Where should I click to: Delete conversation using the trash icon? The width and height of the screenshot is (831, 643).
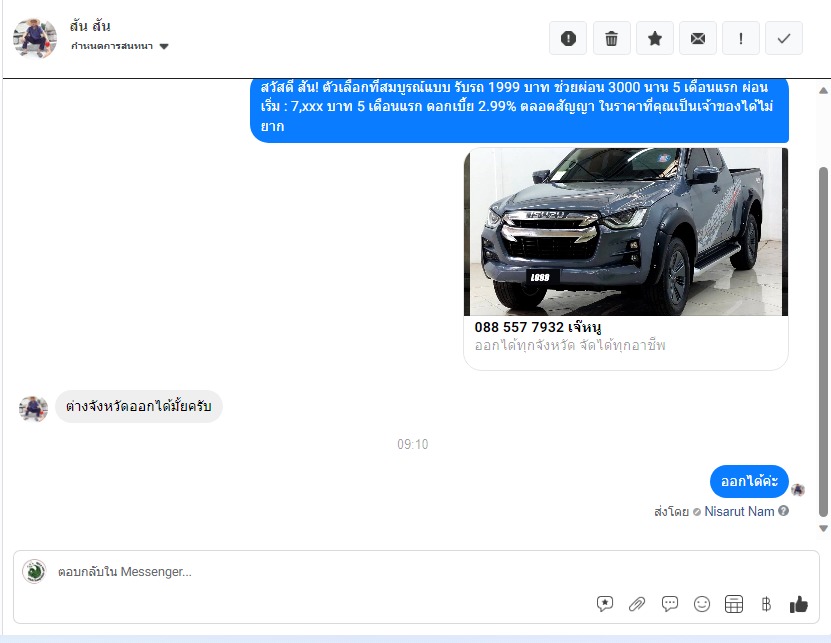611,38
